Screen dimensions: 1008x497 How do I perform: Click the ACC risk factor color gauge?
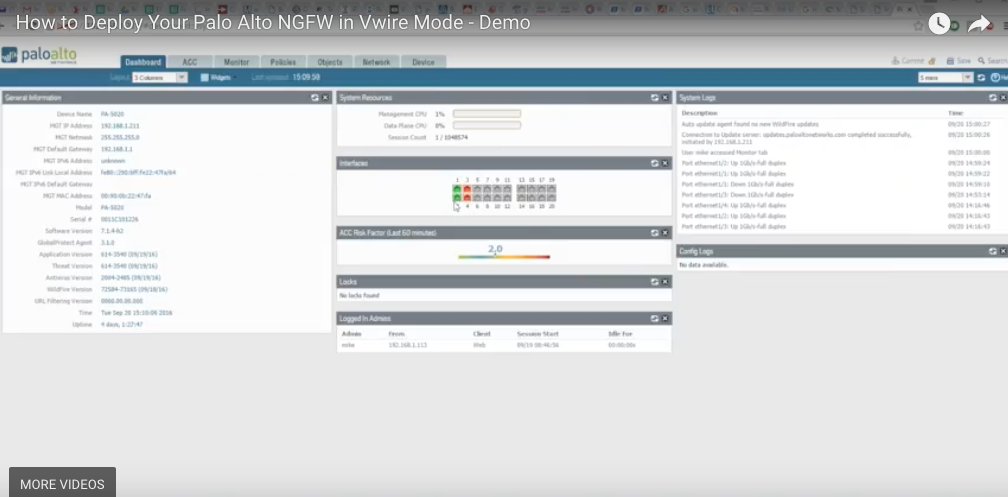tap(504, 257)
